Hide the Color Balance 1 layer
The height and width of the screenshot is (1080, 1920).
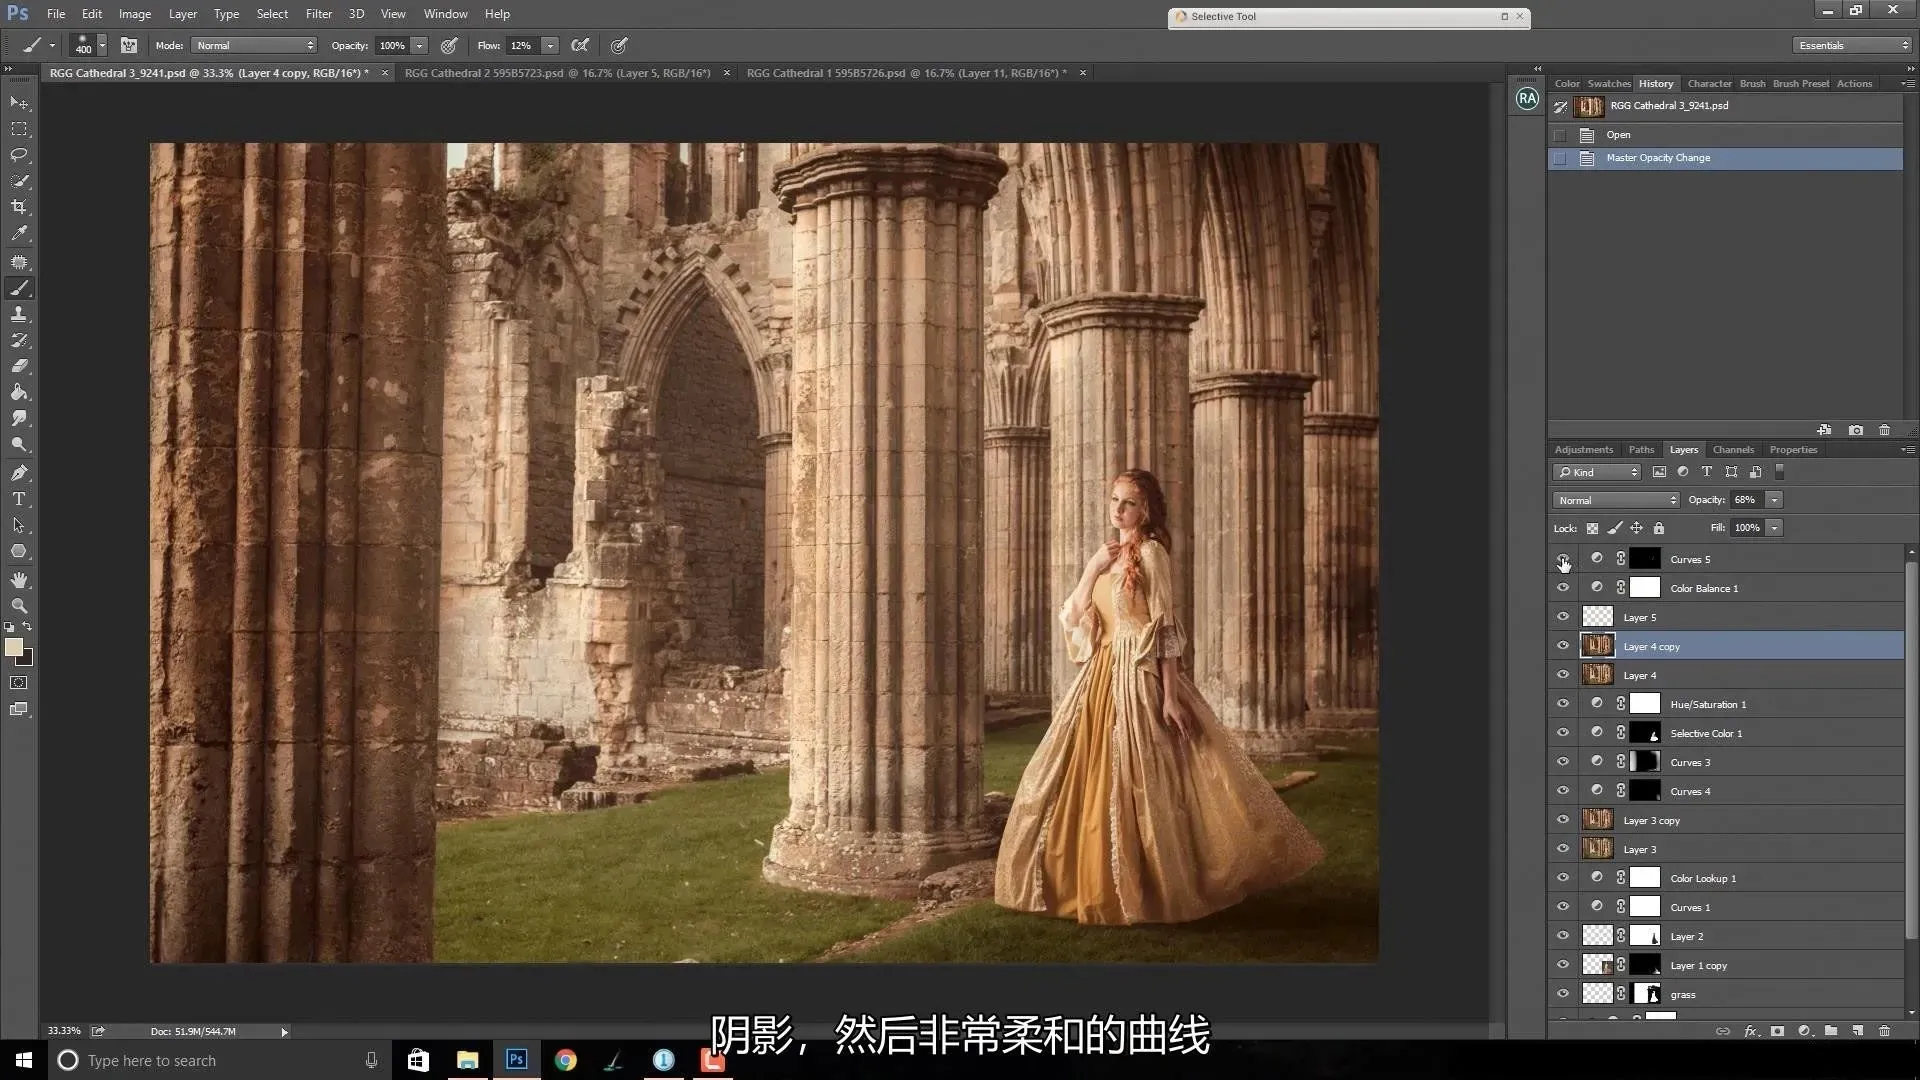point(1563,588)
